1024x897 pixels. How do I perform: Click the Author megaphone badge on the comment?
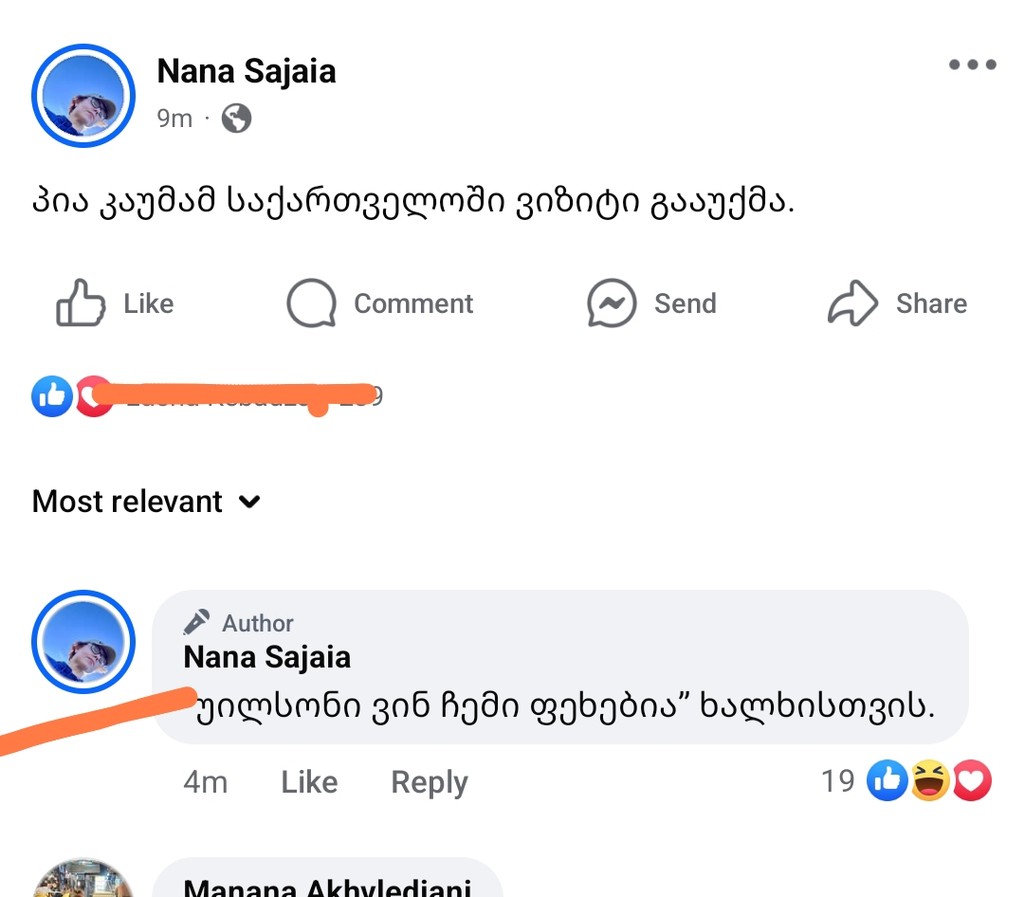coord(197,620)
